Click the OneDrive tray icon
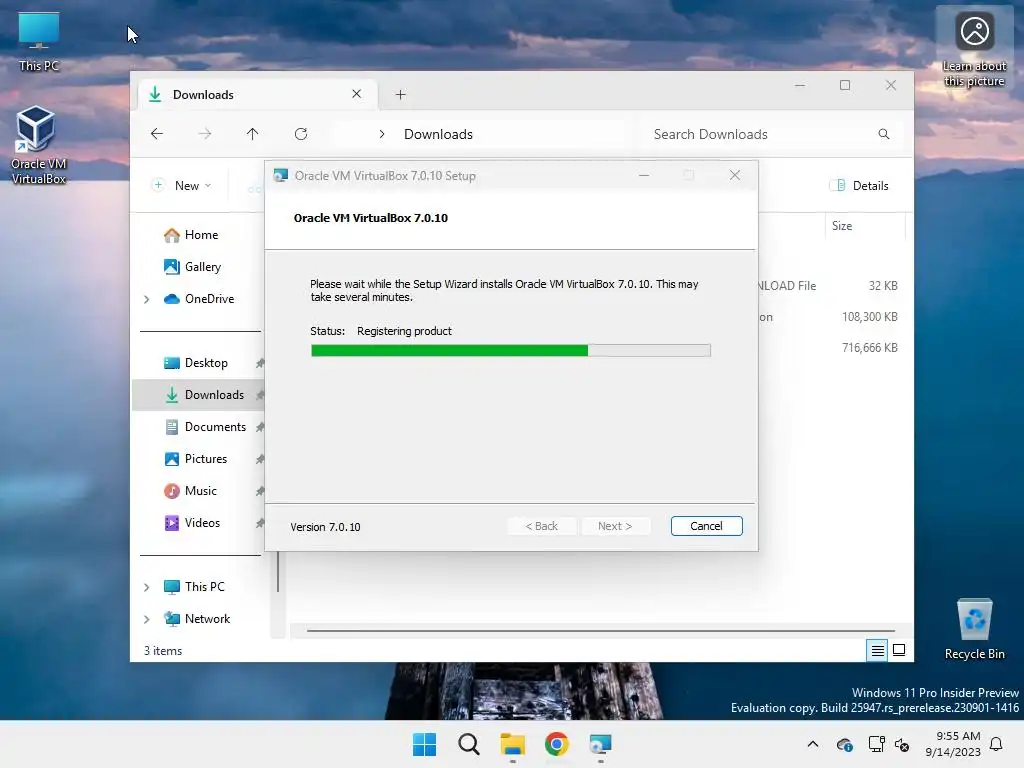1024x768 pixels. point(844,744)
